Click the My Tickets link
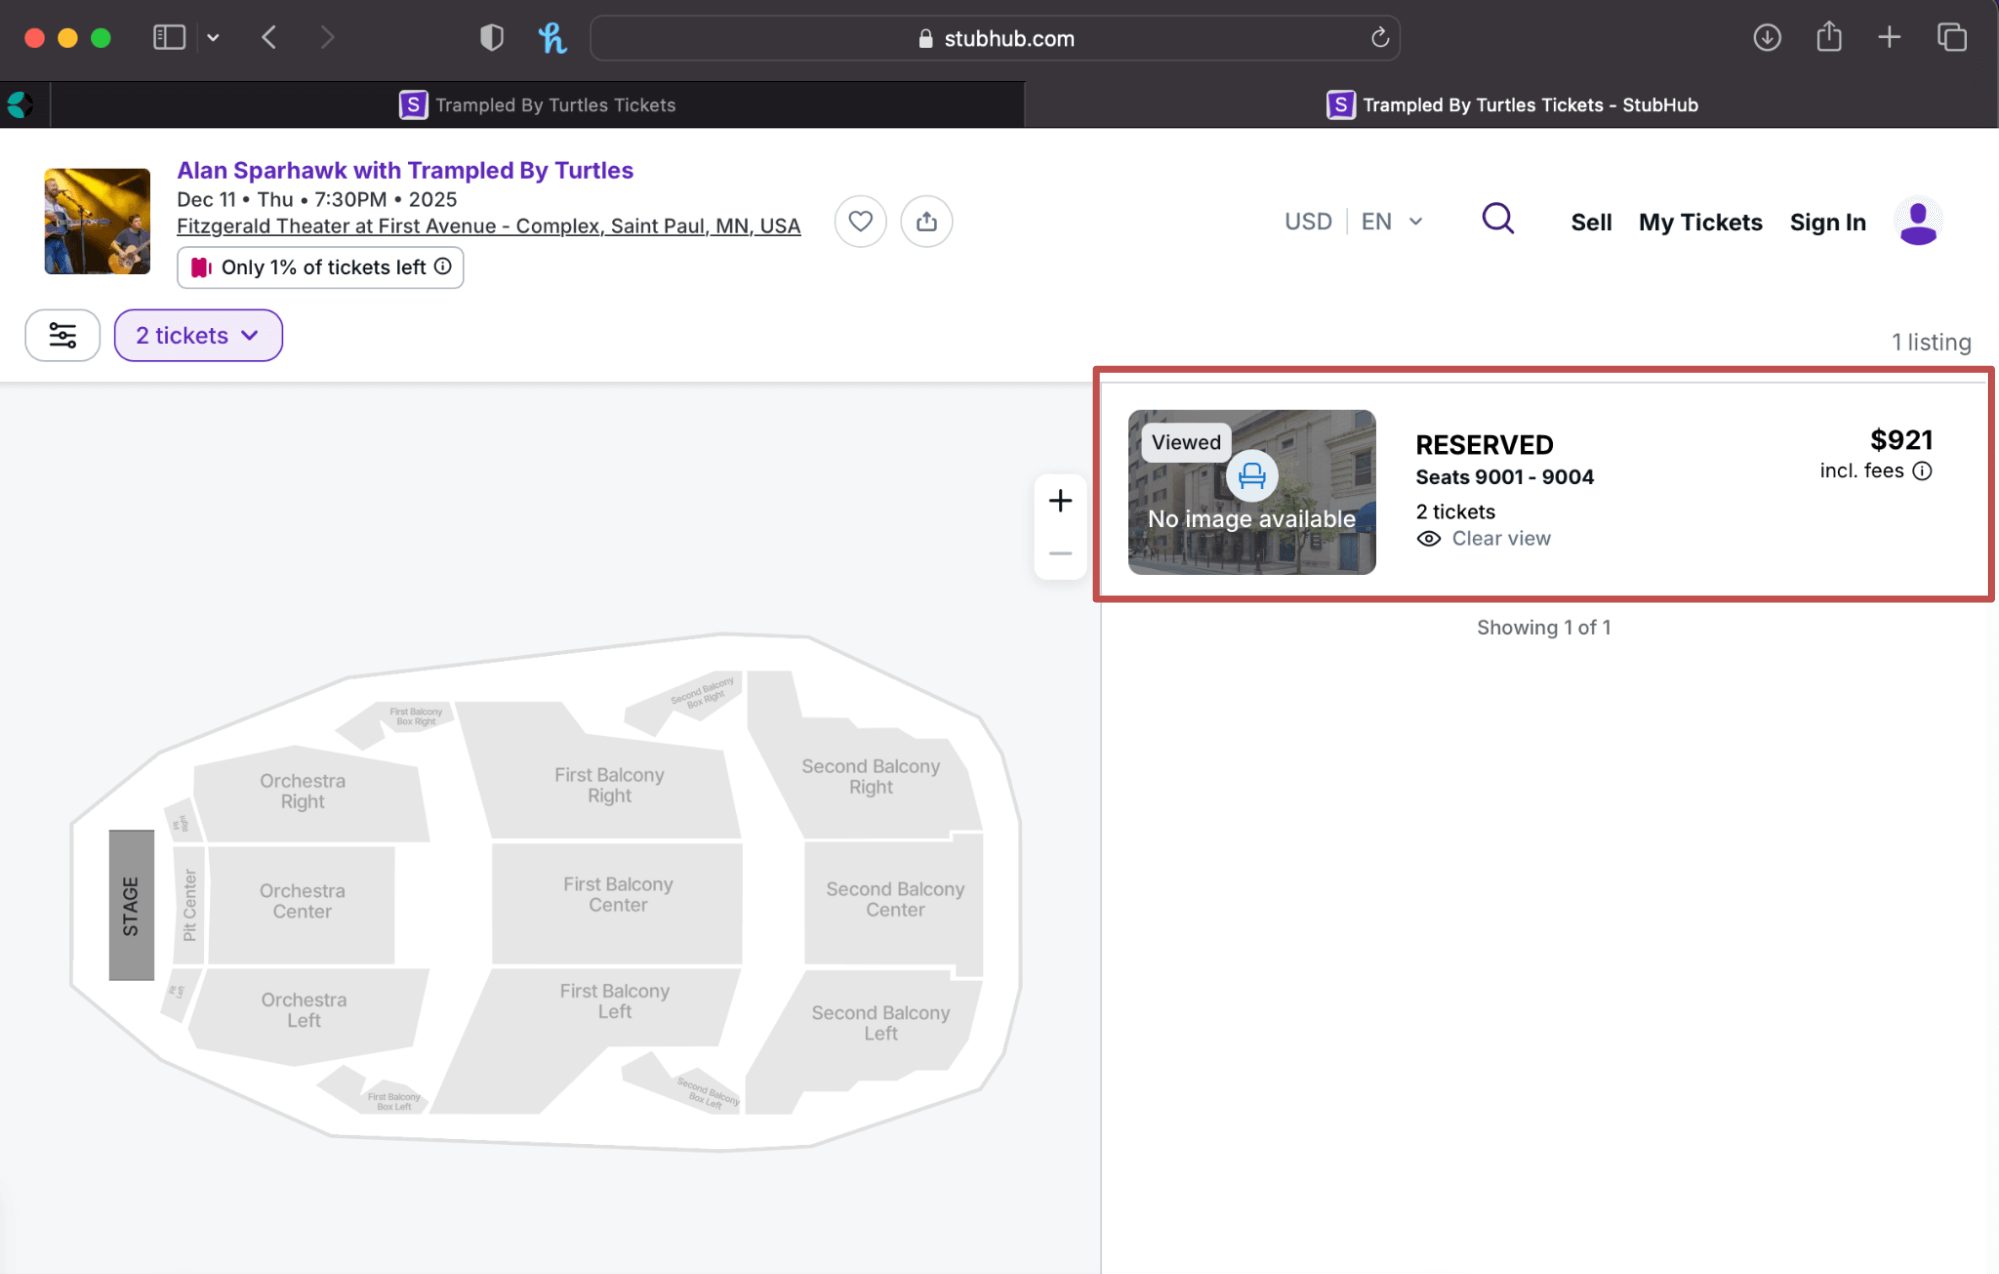 [1699, 222]
